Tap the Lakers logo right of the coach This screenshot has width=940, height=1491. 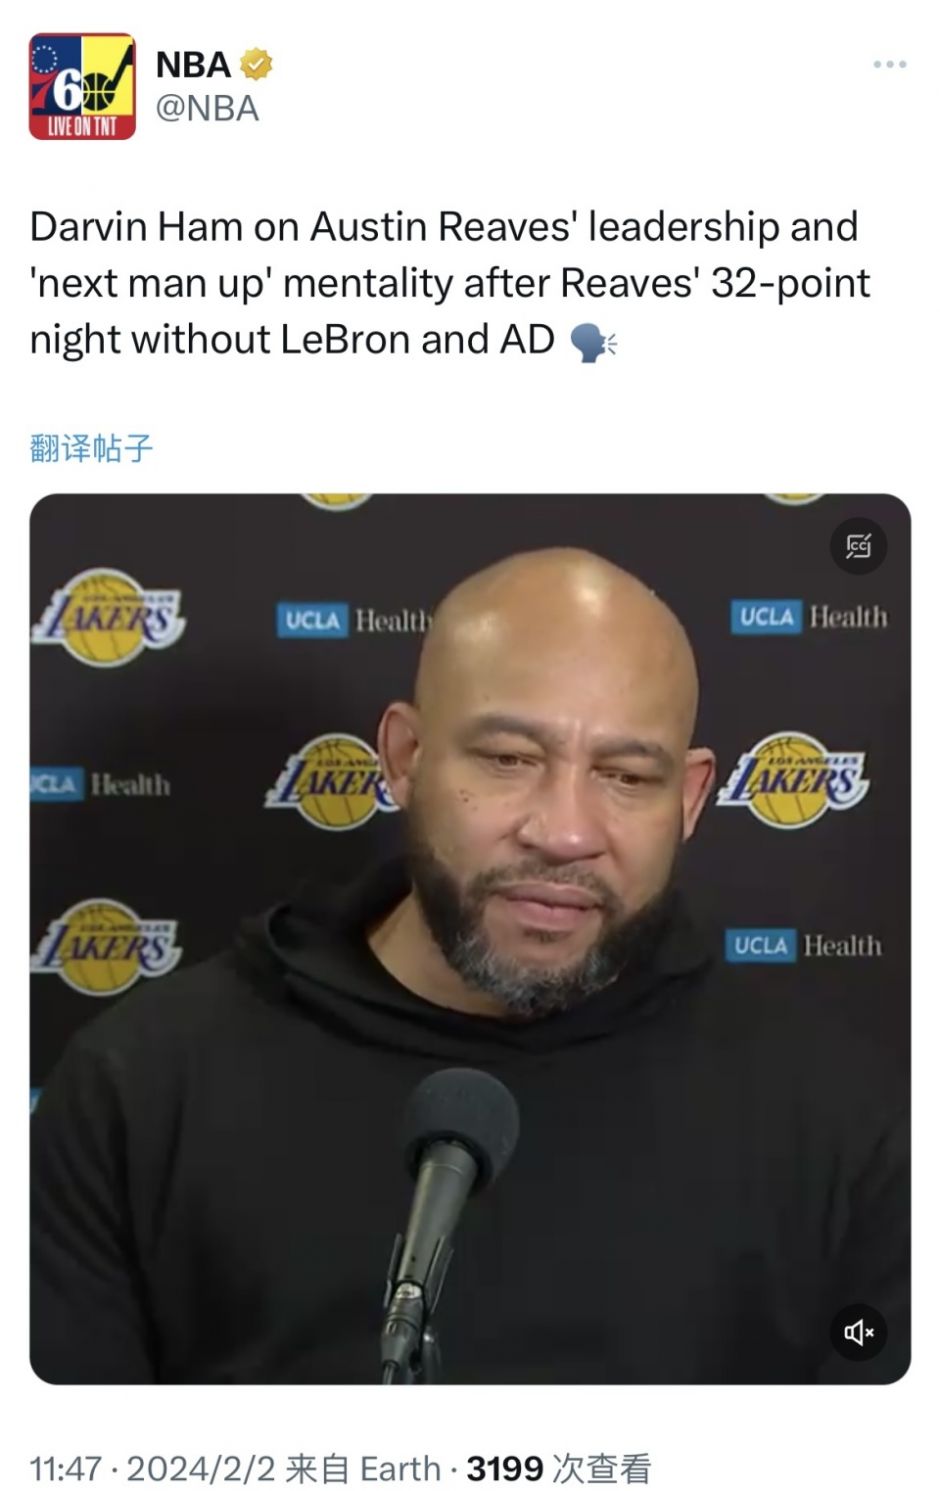(x=792, y=780)
